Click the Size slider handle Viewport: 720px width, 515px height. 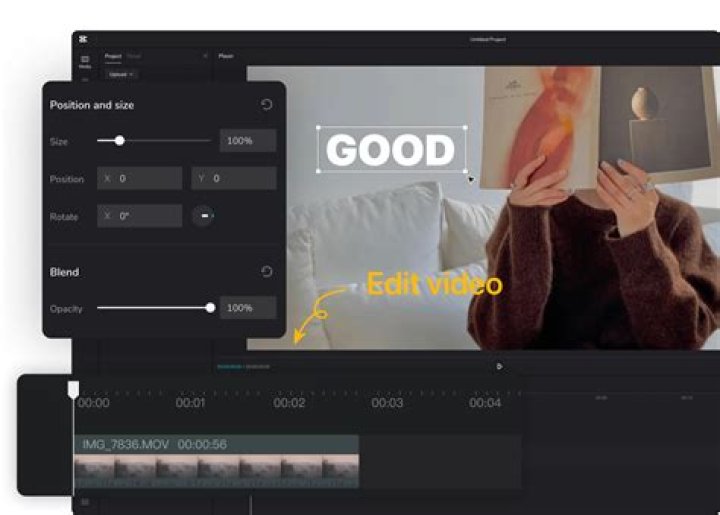pos(120,141)
